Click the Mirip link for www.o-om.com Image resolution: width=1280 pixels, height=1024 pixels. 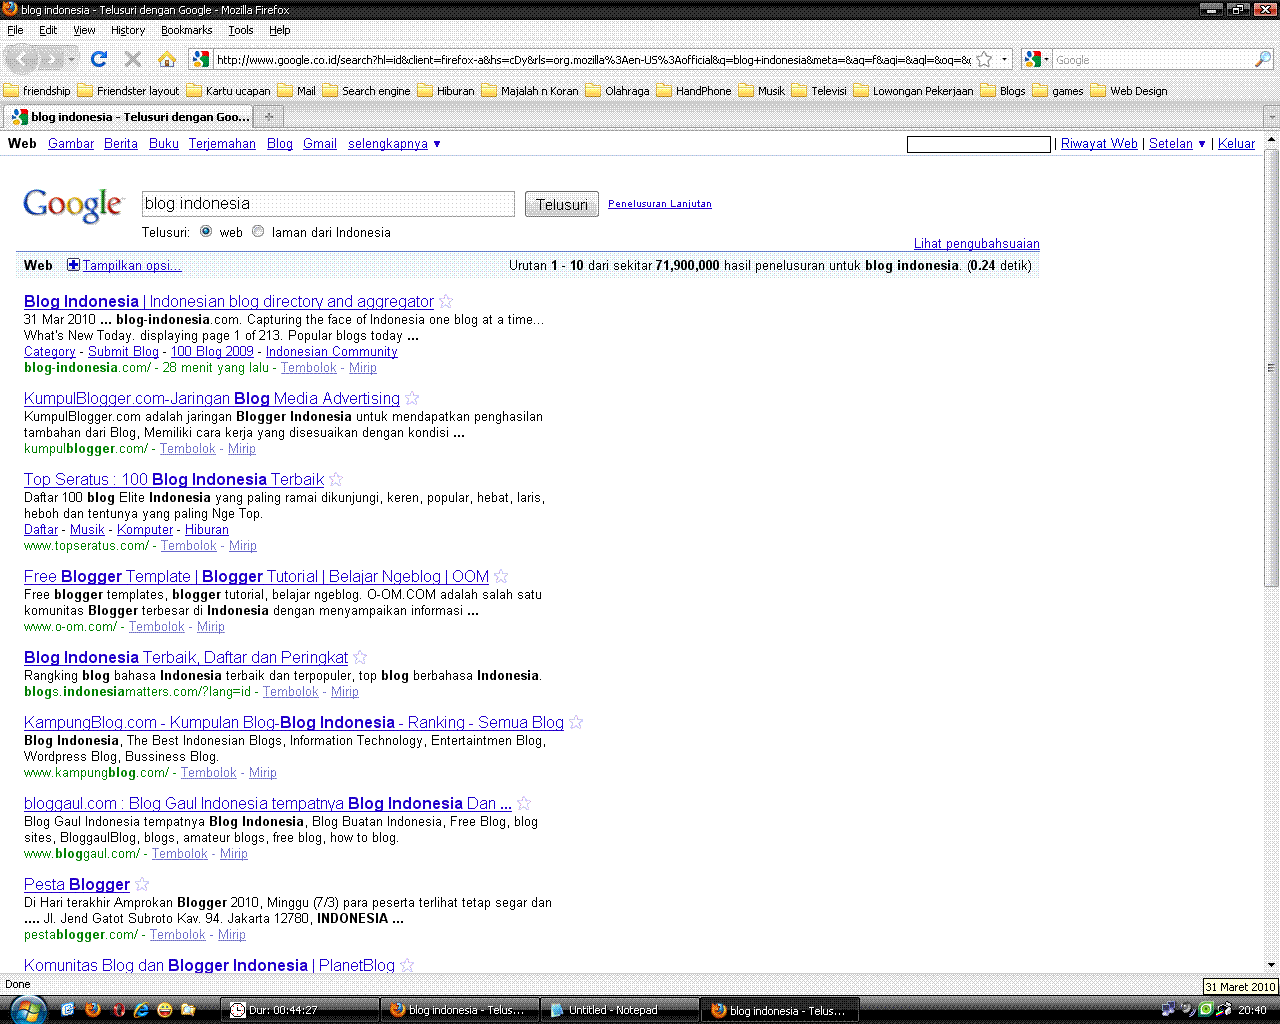211,627
